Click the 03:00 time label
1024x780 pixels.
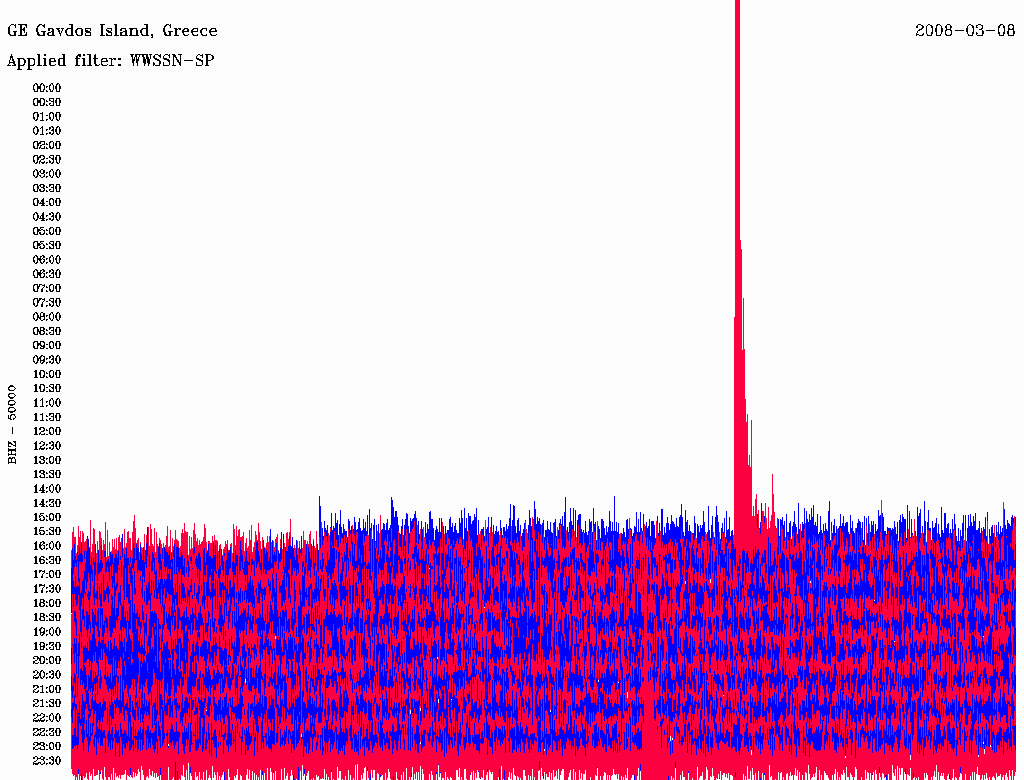point(47,174)
